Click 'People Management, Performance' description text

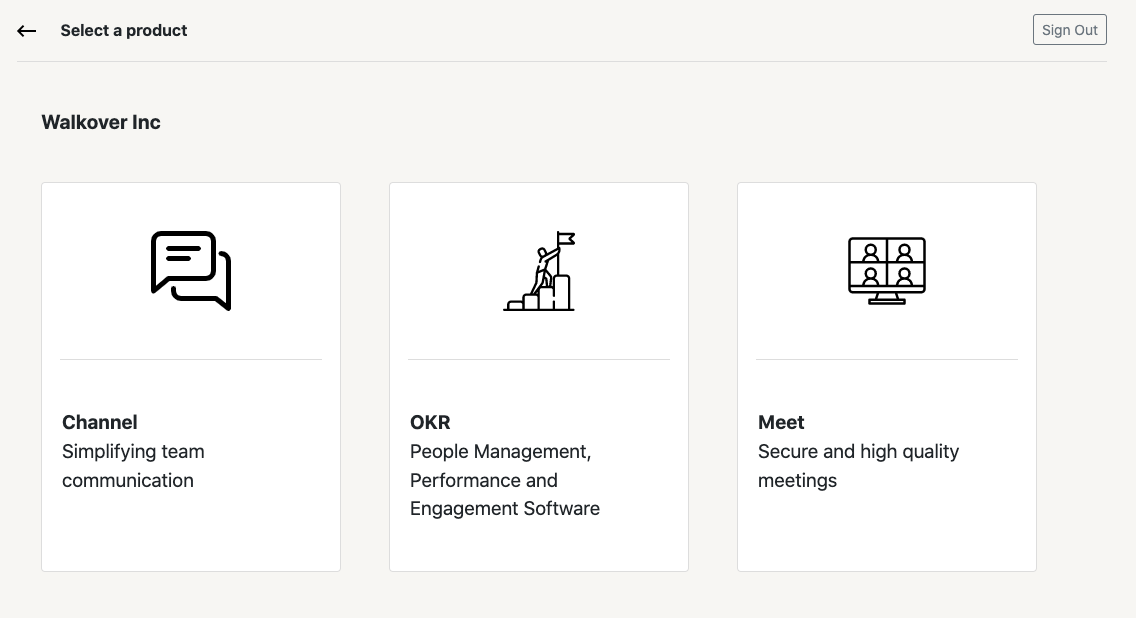pos(501,466)
